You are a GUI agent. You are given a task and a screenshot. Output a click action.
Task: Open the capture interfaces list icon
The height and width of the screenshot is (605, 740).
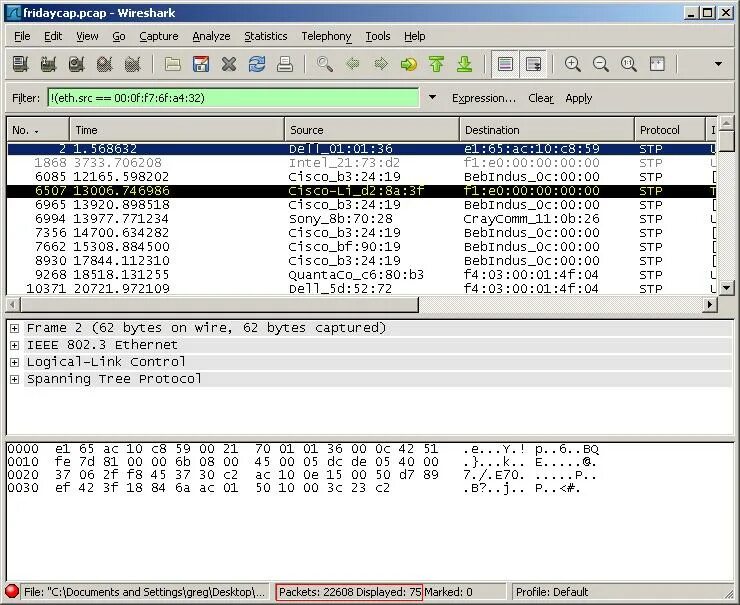click(x=20, y=64)
